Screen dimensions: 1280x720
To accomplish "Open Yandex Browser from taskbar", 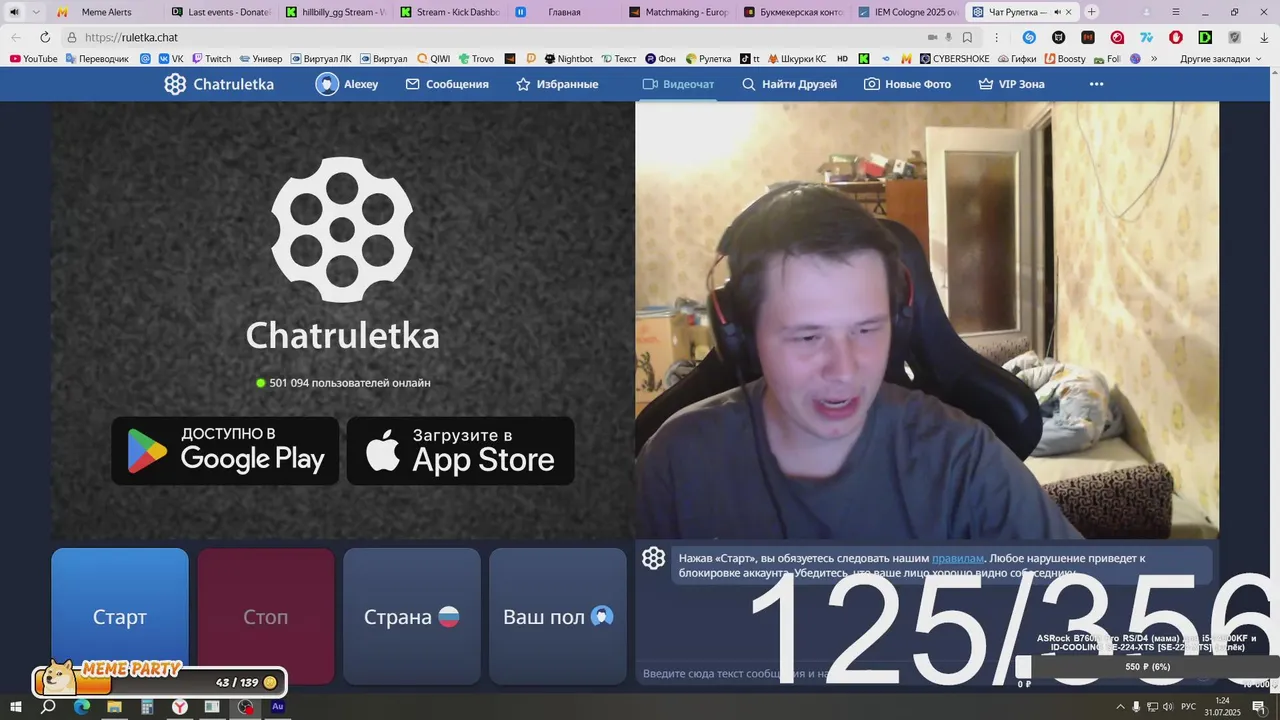I will click(x=179, y=707).
